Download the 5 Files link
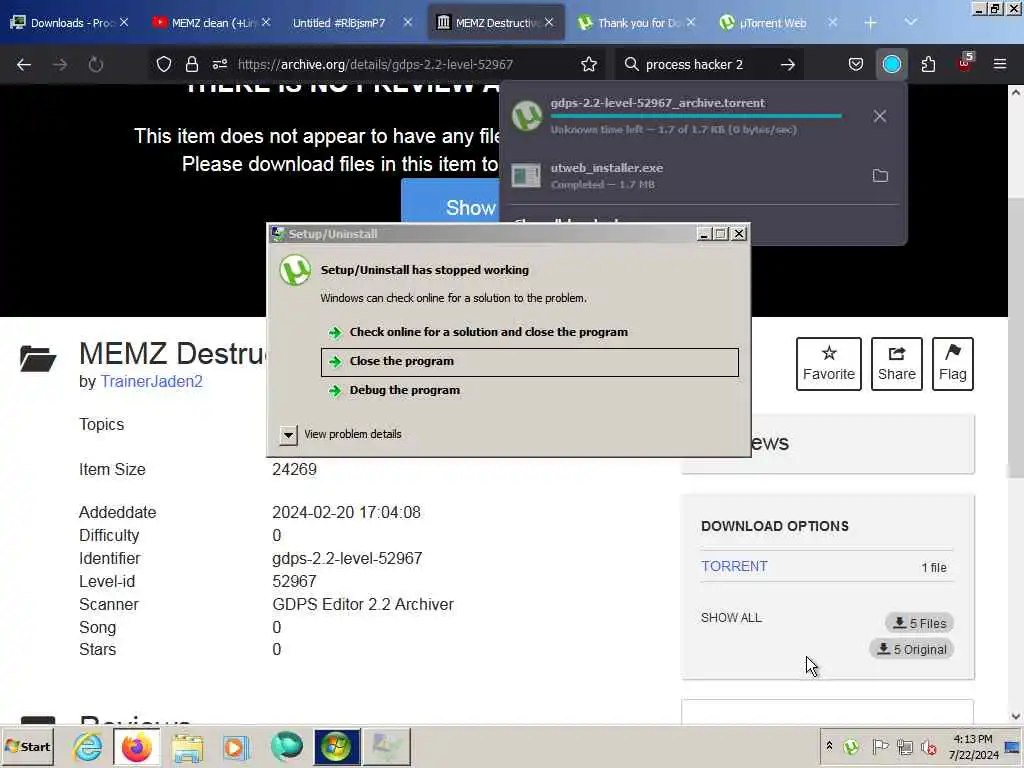This screenshot has height=768, width=1024. pos(920,623)
